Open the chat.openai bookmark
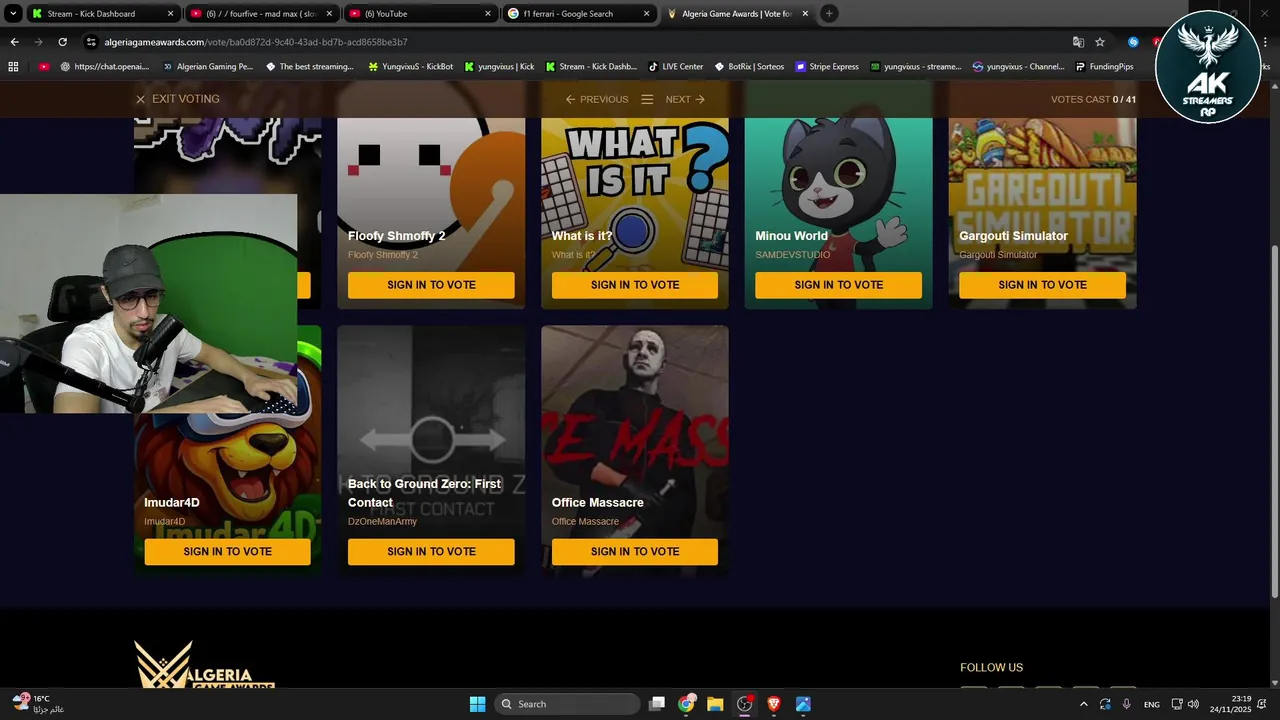Image resolution: width=1280 pixels, height=720 pixels. coord(104,67)
